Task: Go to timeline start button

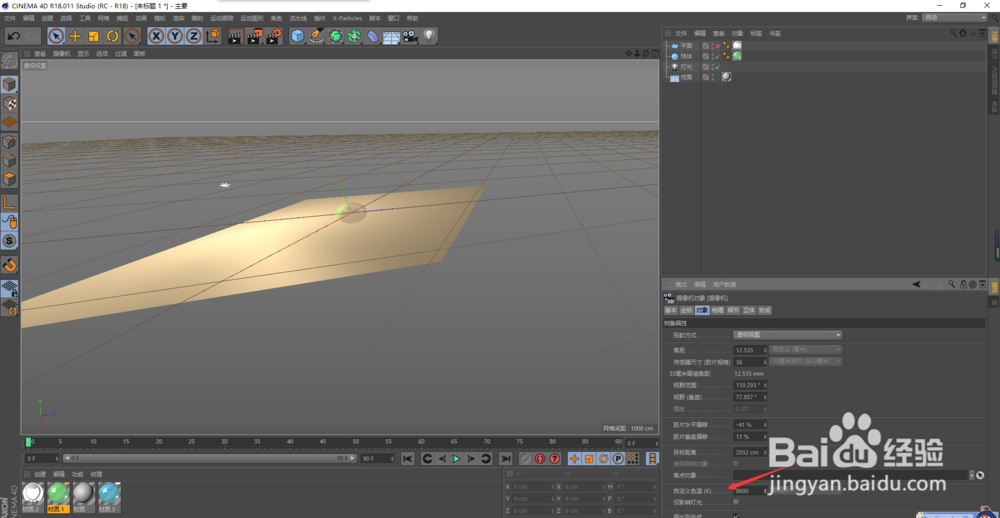Action: (408, 459)
